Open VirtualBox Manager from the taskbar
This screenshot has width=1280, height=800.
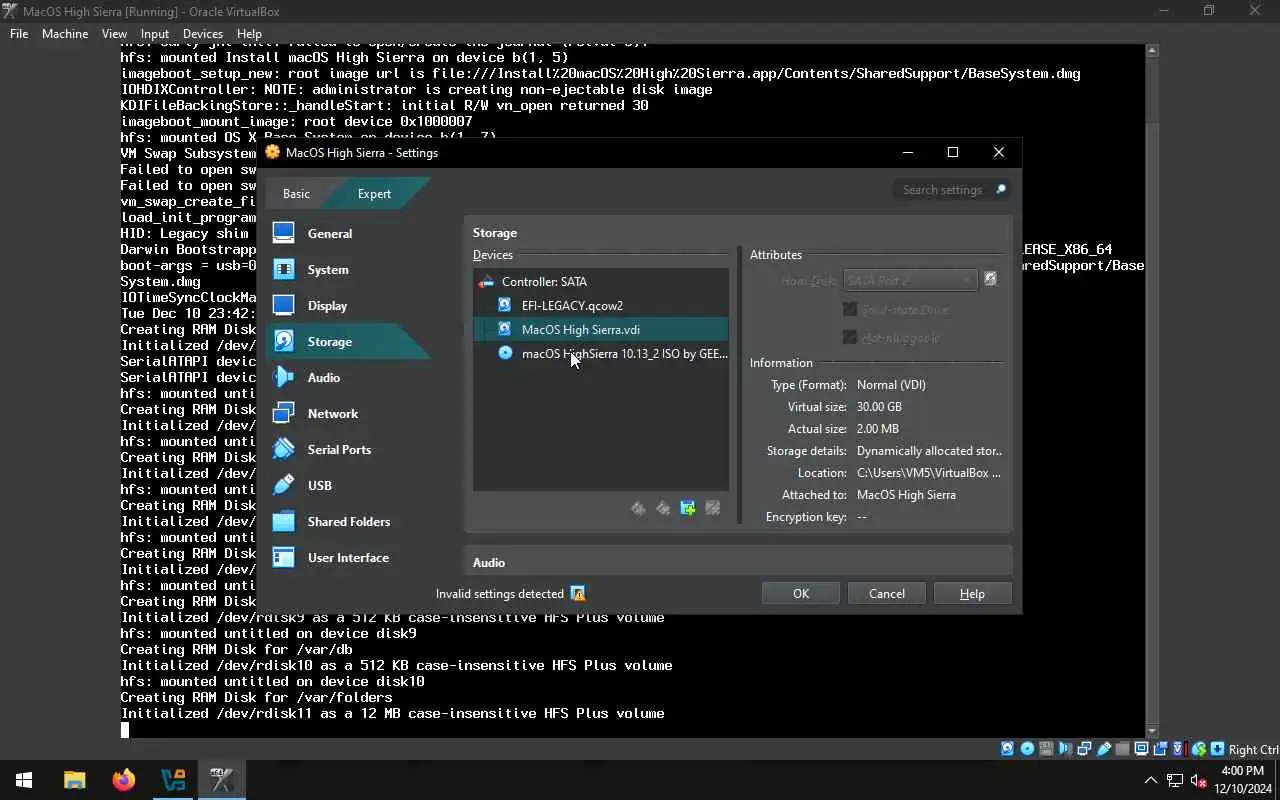[x=173, y=780]
